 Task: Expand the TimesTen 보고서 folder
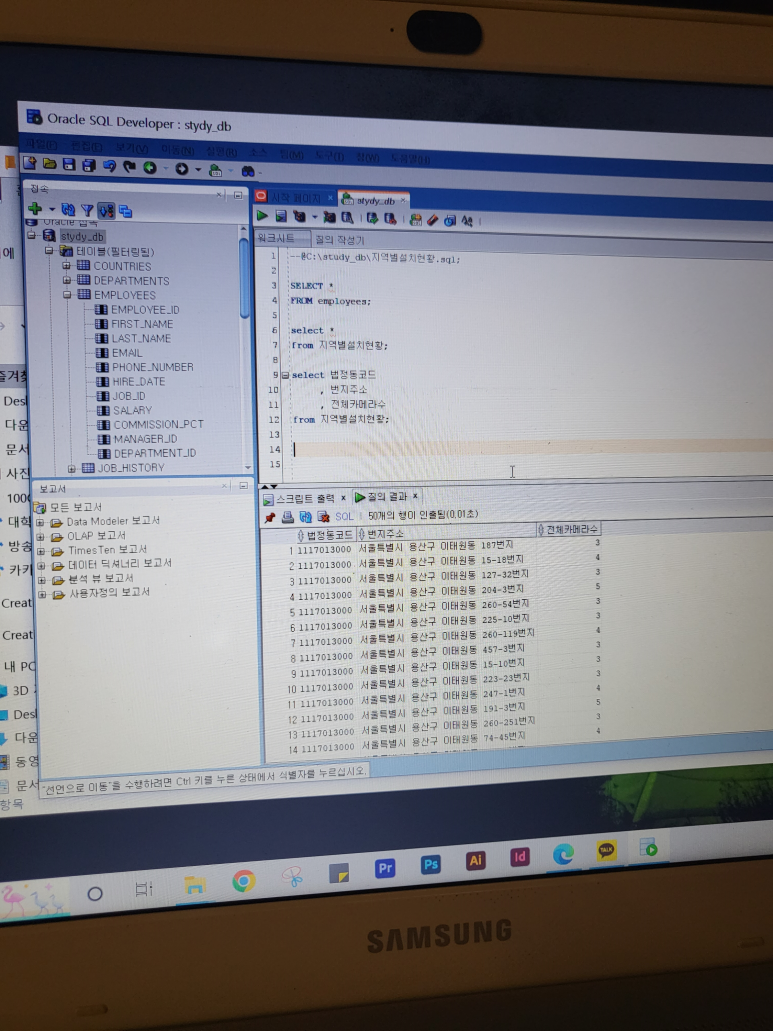(41, 551)
